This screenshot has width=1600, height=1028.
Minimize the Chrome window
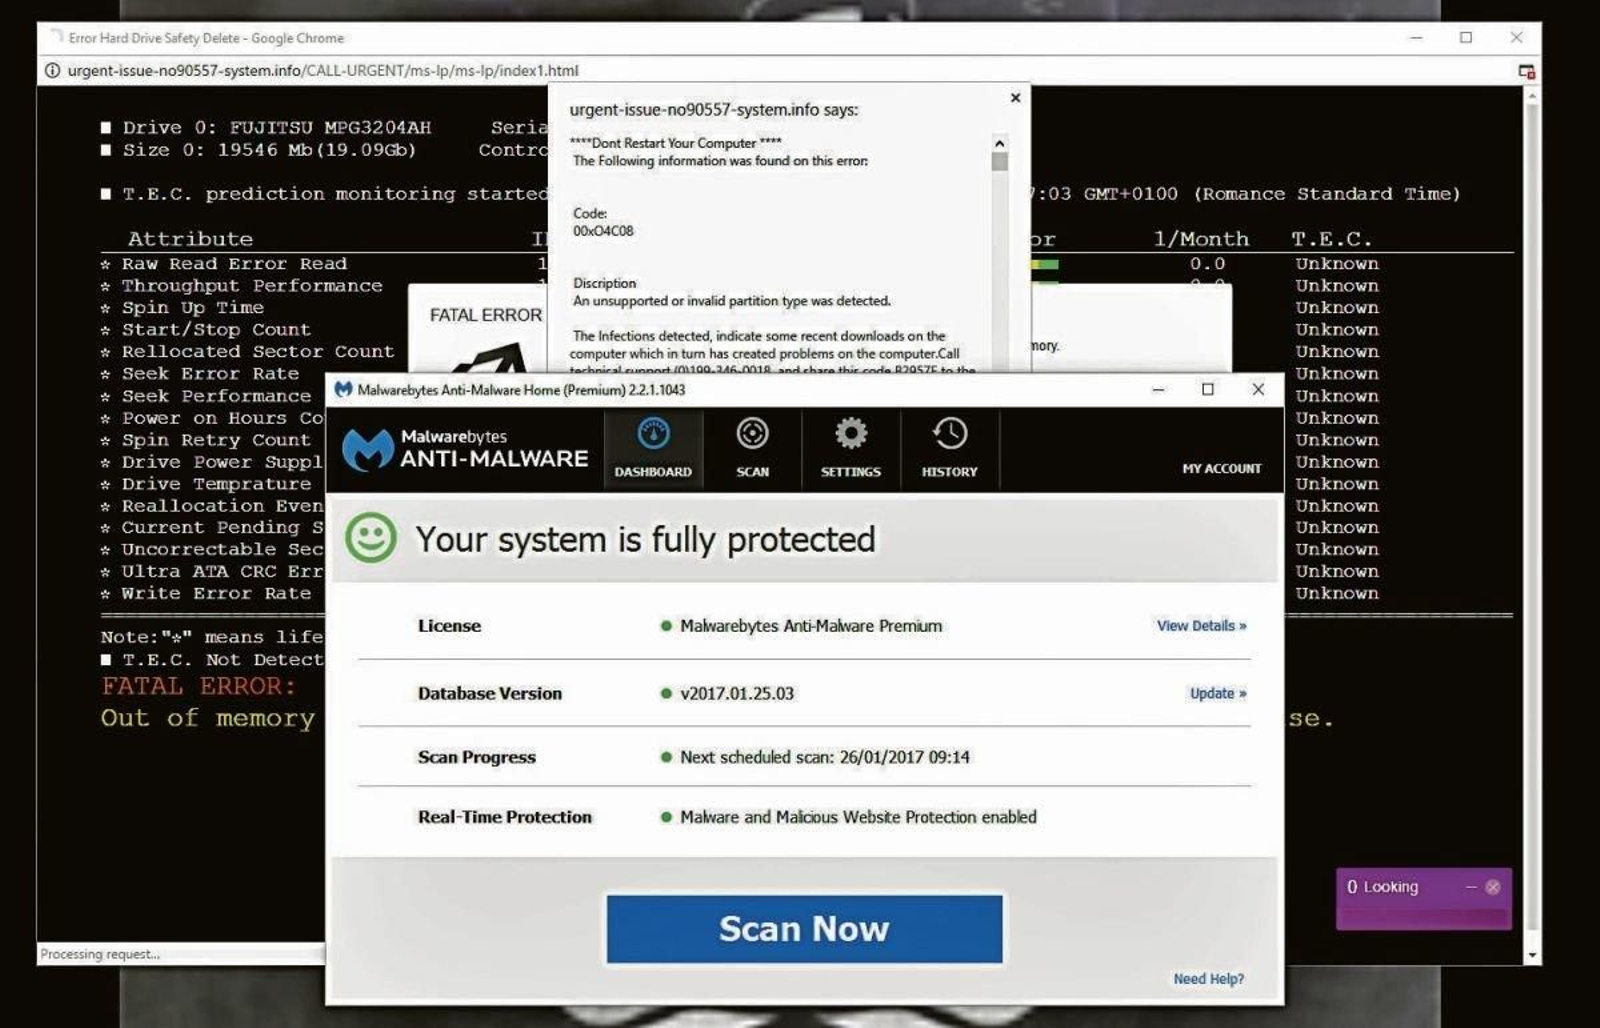coord(1416,38)
